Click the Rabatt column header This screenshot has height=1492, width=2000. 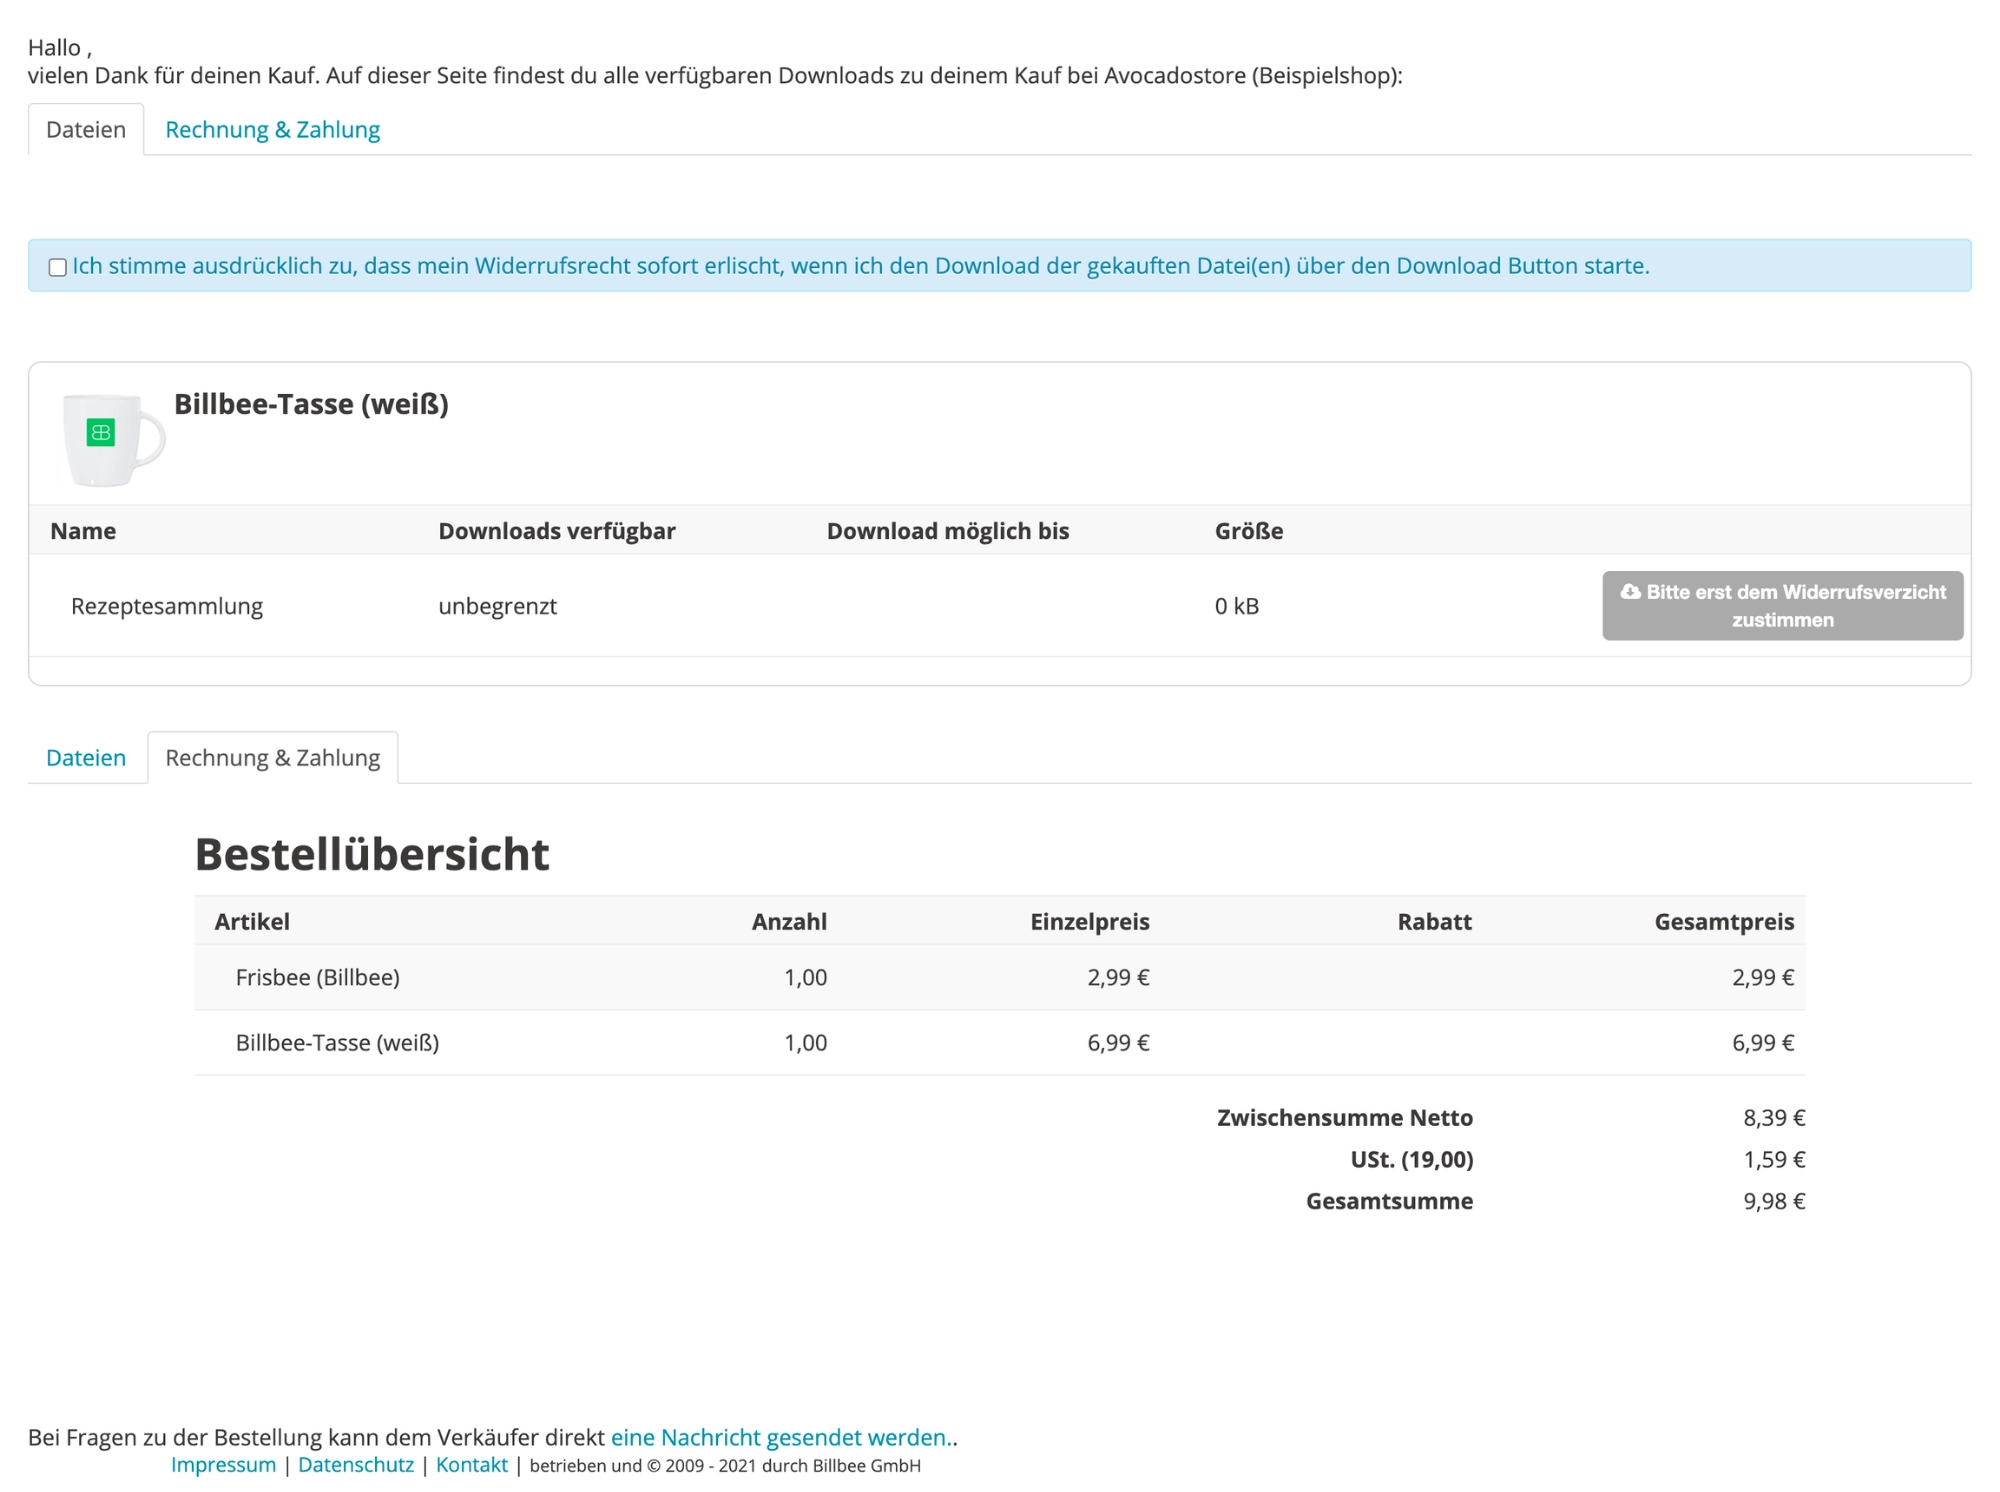coord(1434,921)
